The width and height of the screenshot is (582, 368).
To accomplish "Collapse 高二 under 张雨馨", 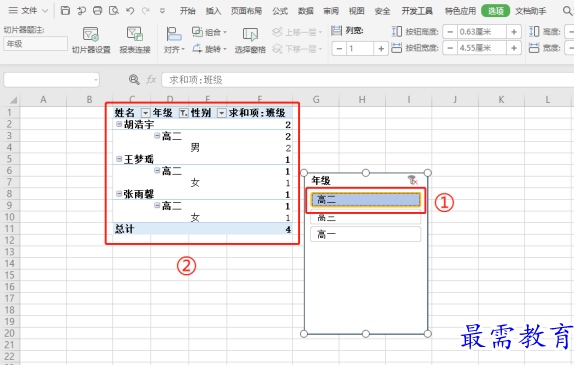I will [x=157, y=205].
